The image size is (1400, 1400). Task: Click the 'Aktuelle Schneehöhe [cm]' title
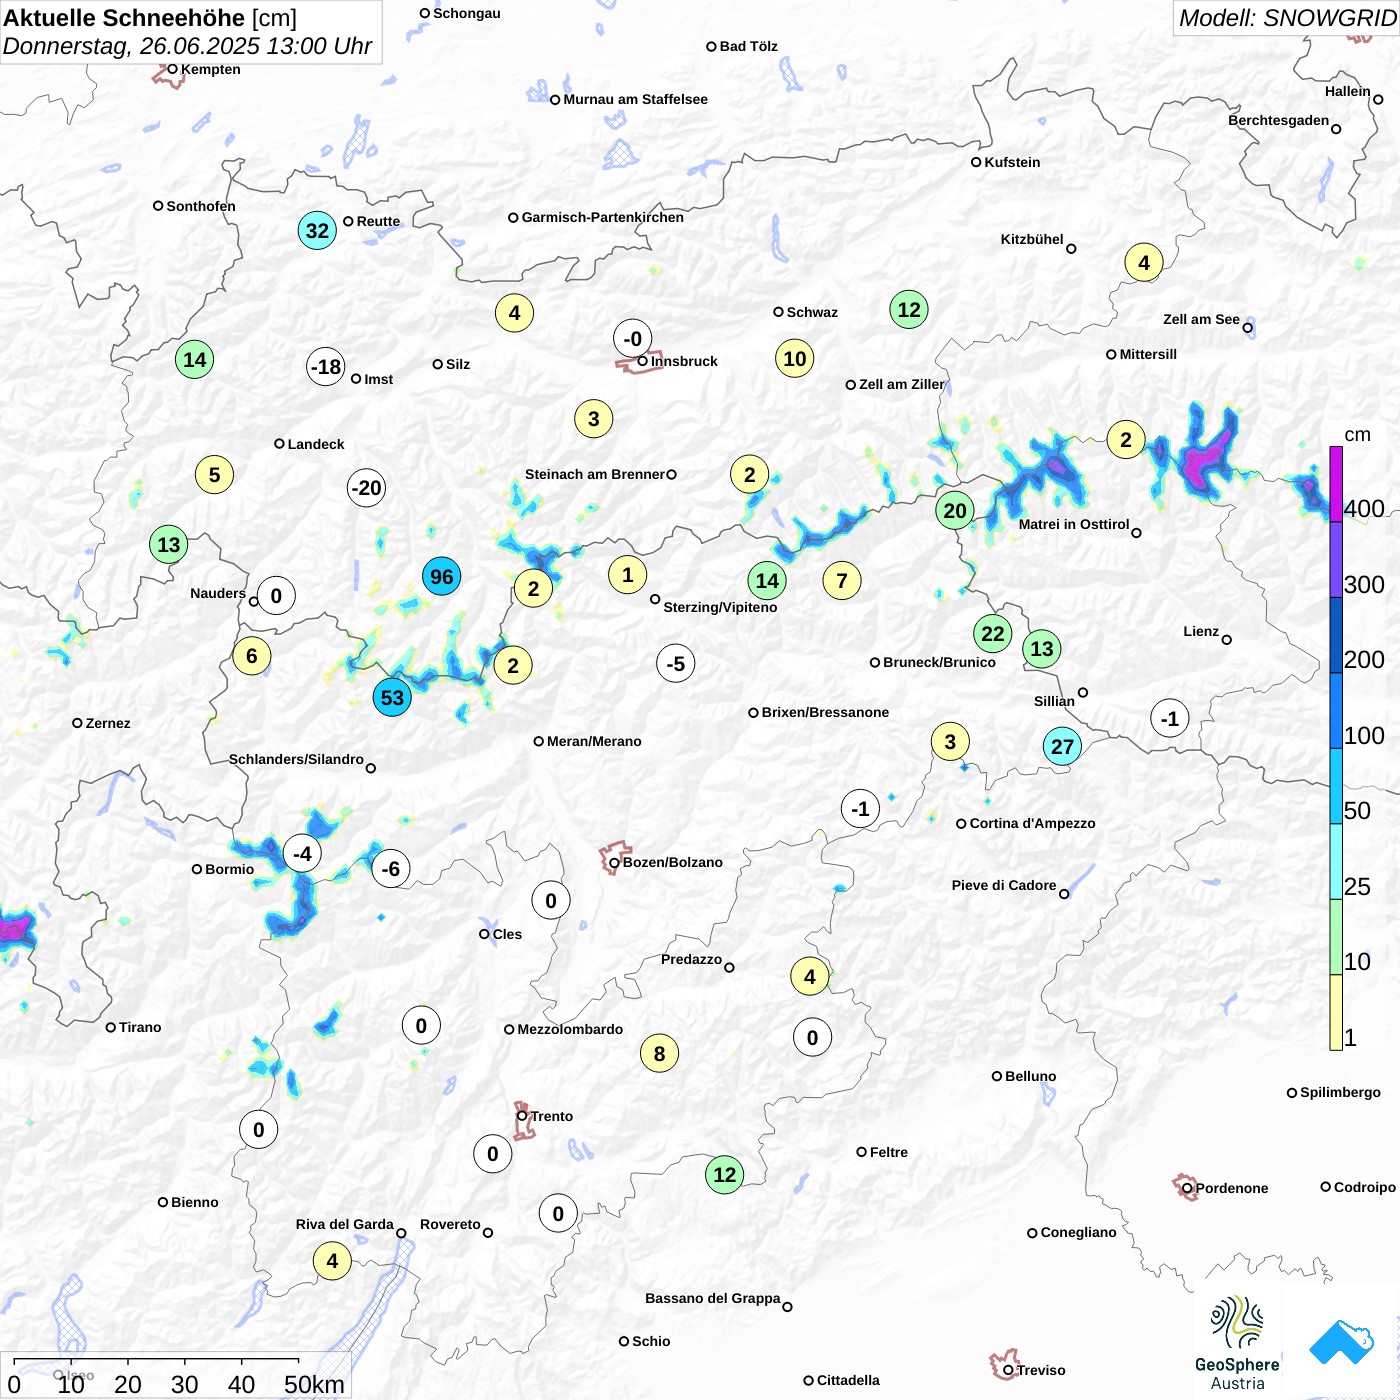pos(150,18)
